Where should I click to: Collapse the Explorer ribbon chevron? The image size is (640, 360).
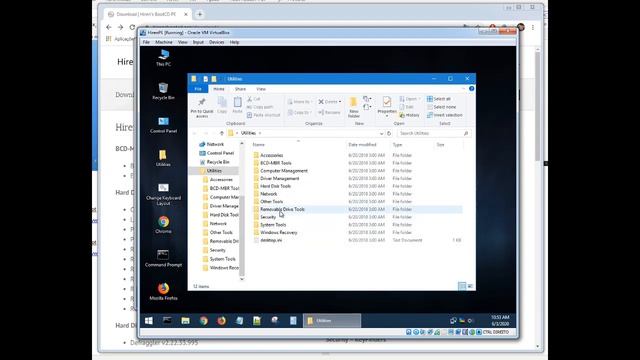pyautogui.click(x=463, y=89)
